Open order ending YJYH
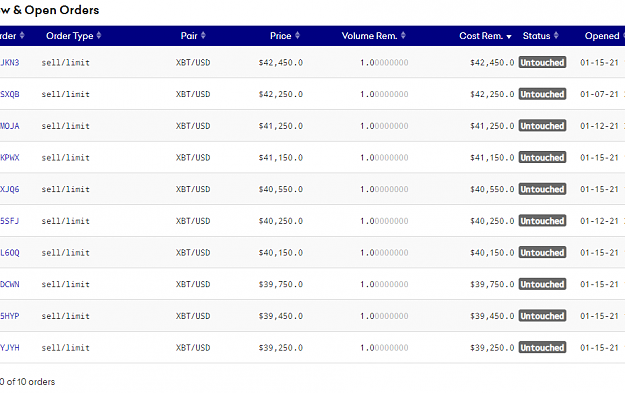The width and height of the screenshot is (625, 393). click(10, 348)
